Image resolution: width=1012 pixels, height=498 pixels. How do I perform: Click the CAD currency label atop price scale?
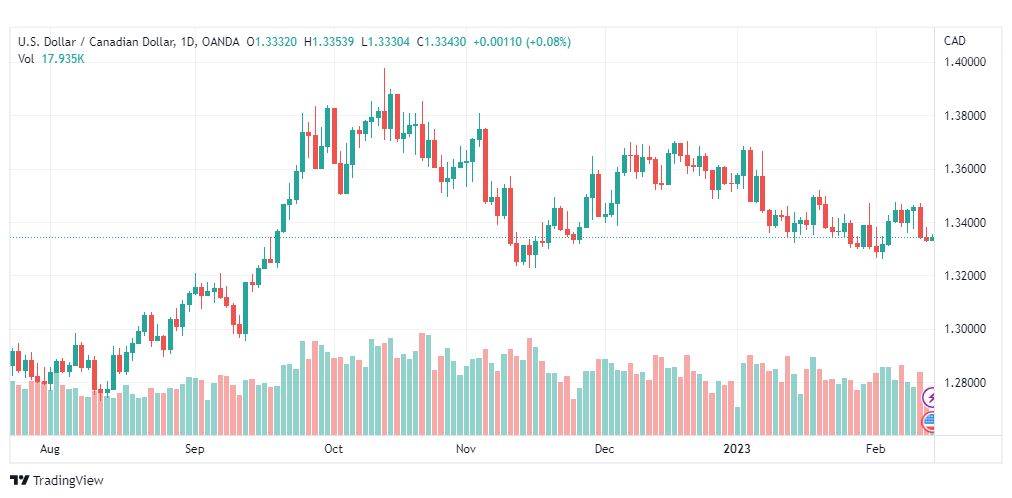pos(955,41)
